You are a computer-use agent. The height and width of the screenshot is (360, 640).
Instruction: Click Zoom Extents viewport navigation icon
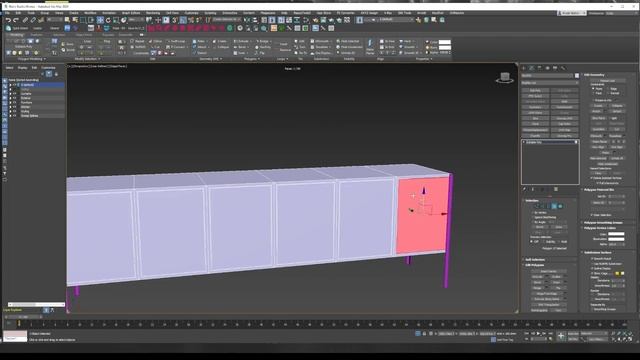pos(625,333)
